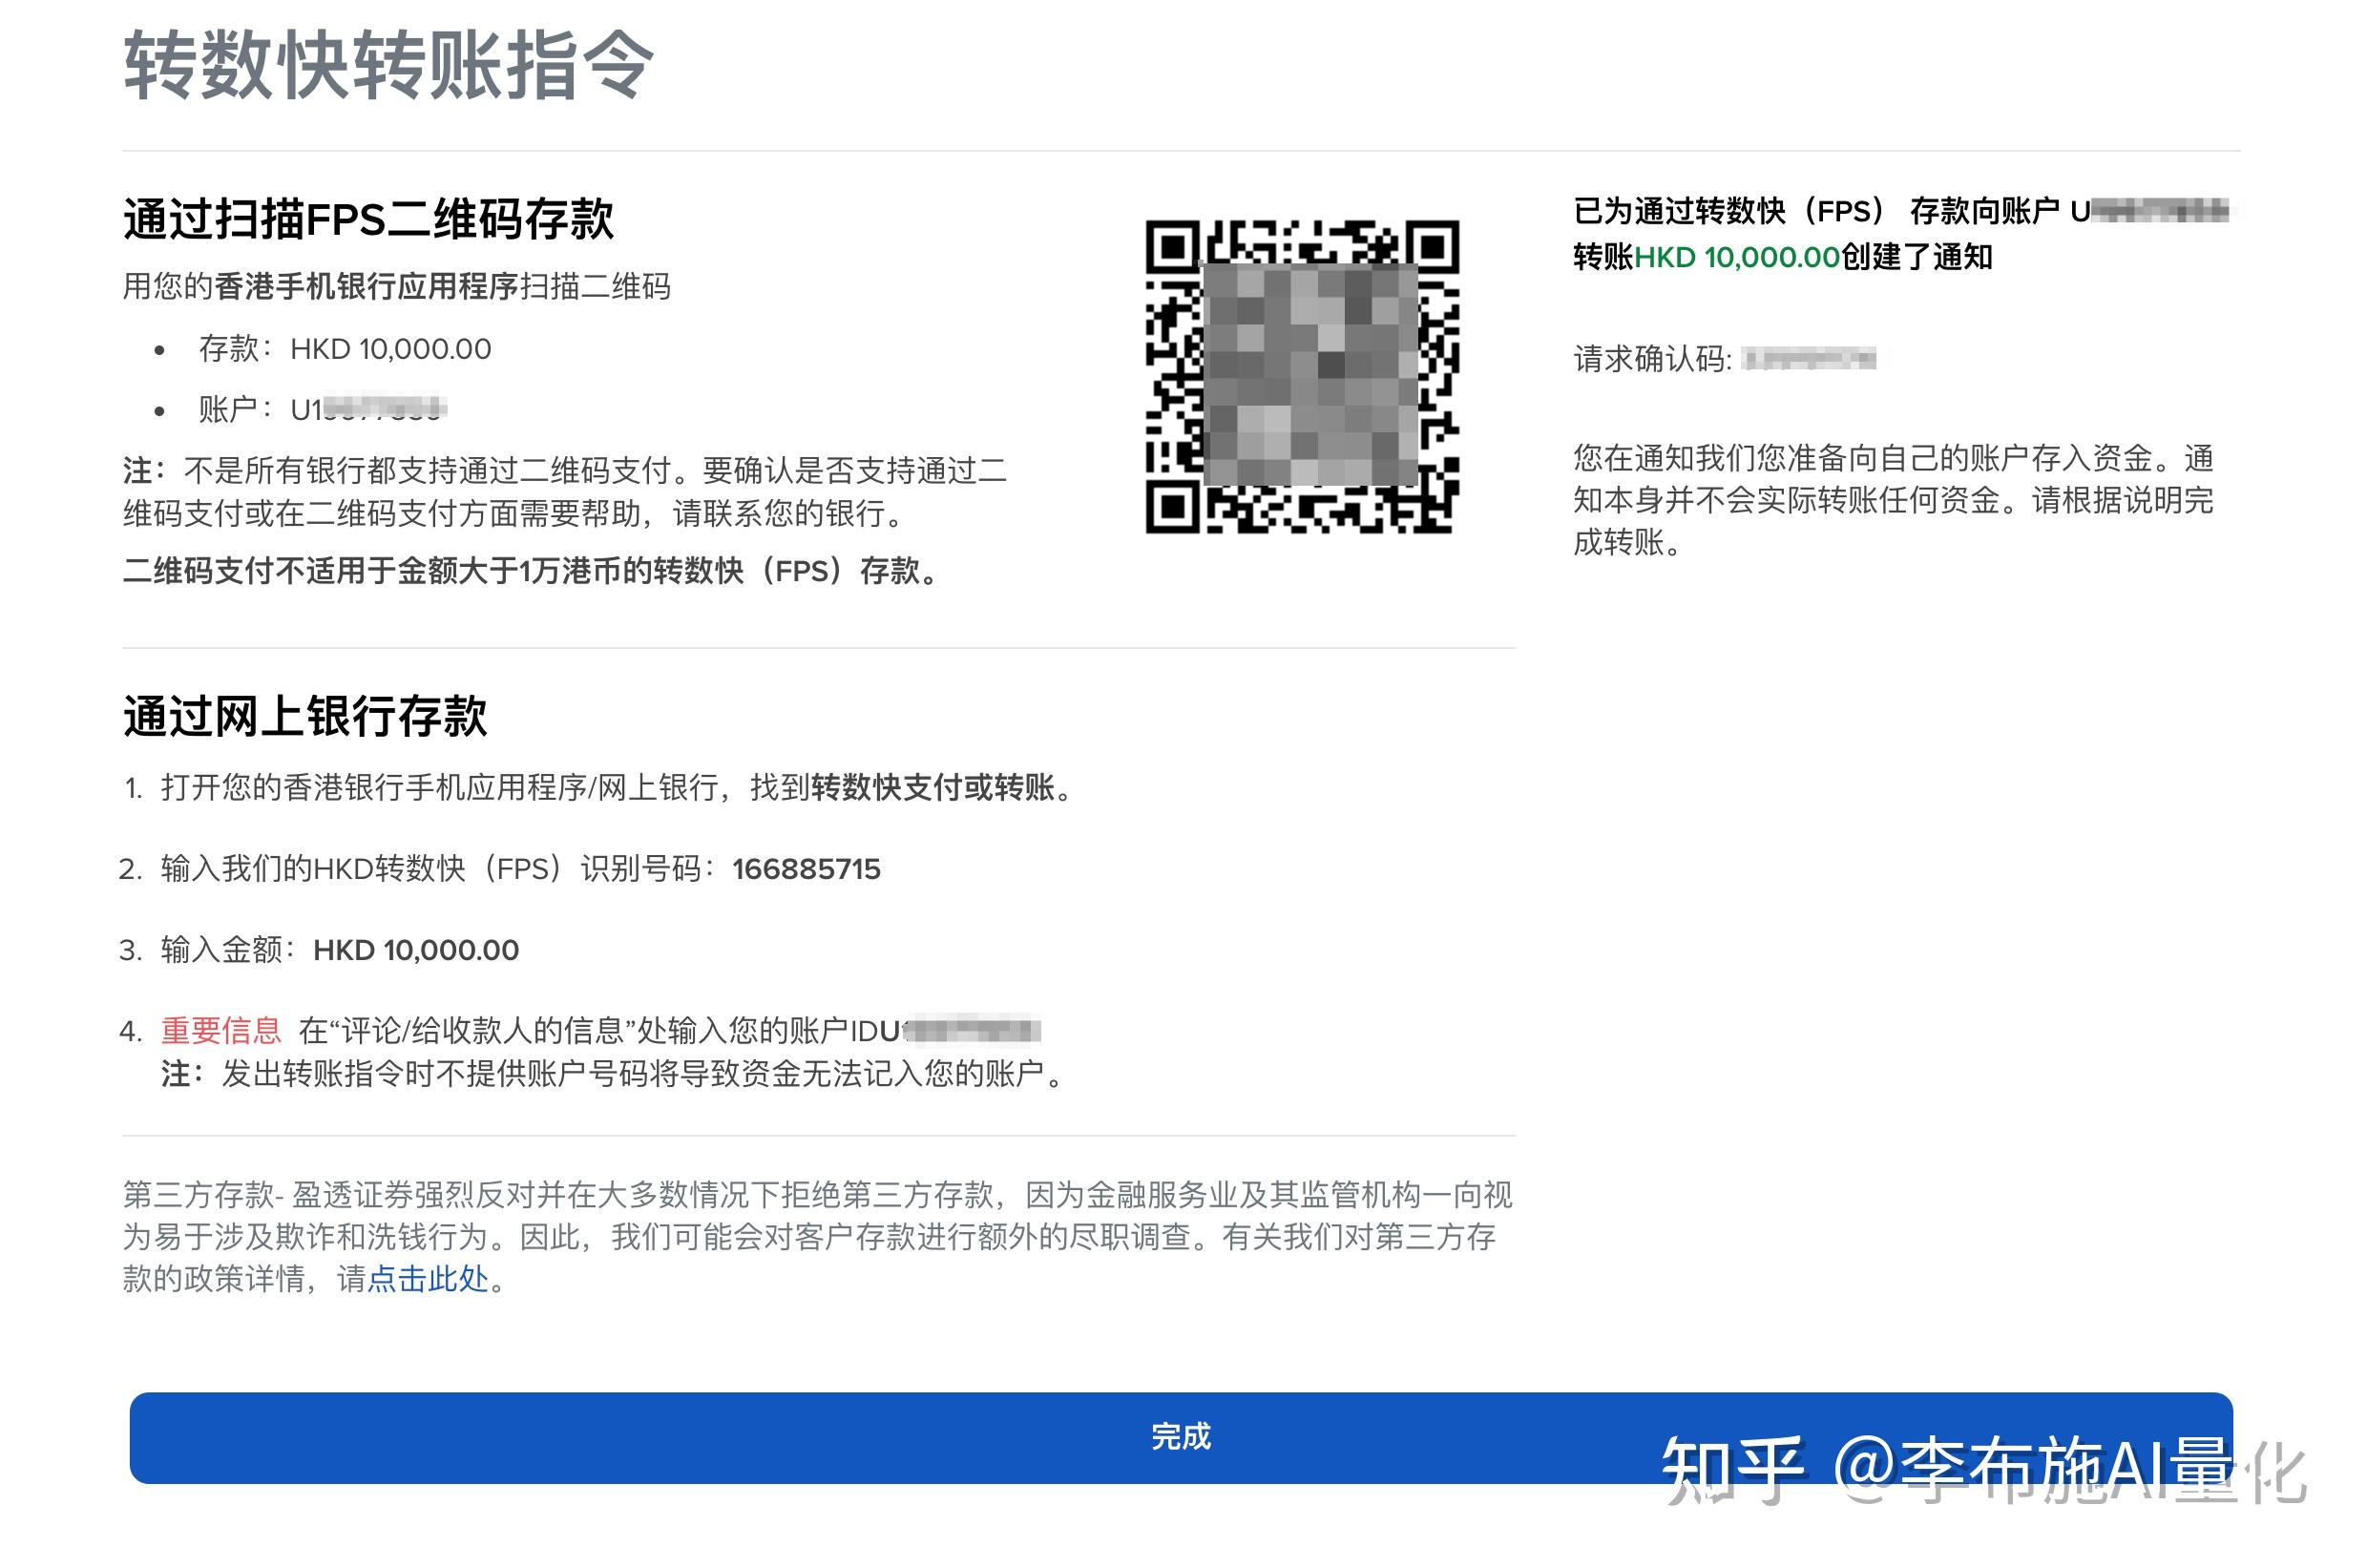2367x1568 pixels.
Task: Click the 通过网上银行存款 section heading
Action: pyautogui.click(x=305, y=716)
